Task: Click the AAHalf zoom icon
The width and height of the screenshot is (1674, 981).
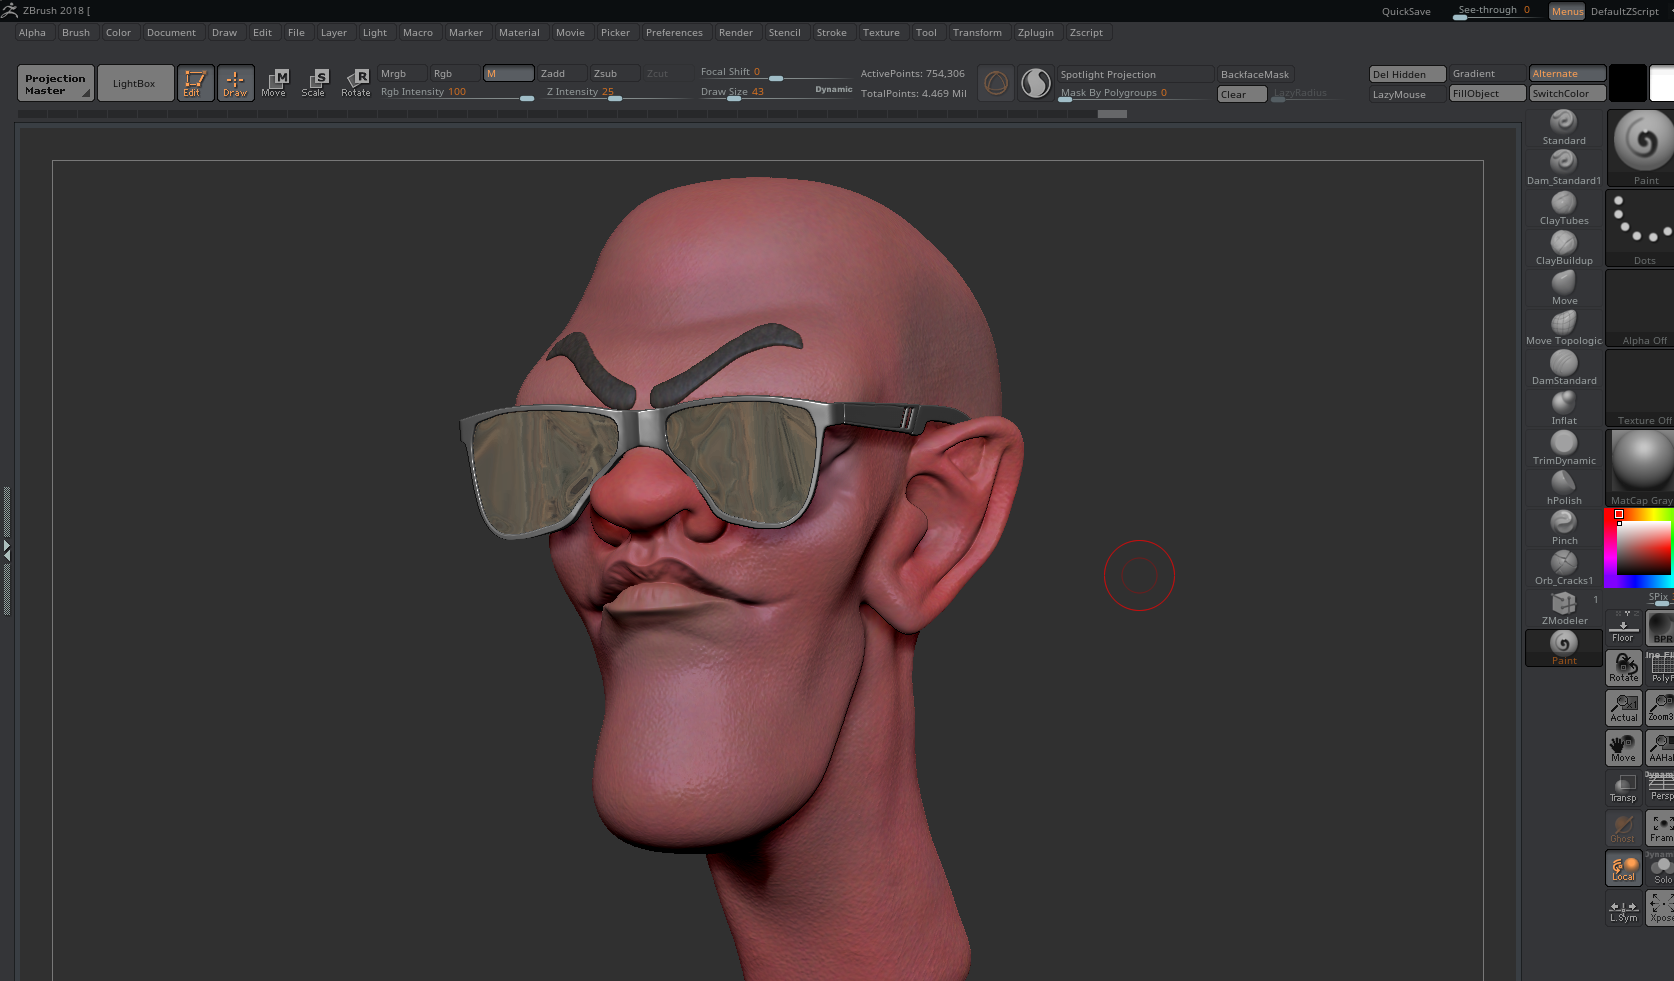Action: coord(1660,748)
